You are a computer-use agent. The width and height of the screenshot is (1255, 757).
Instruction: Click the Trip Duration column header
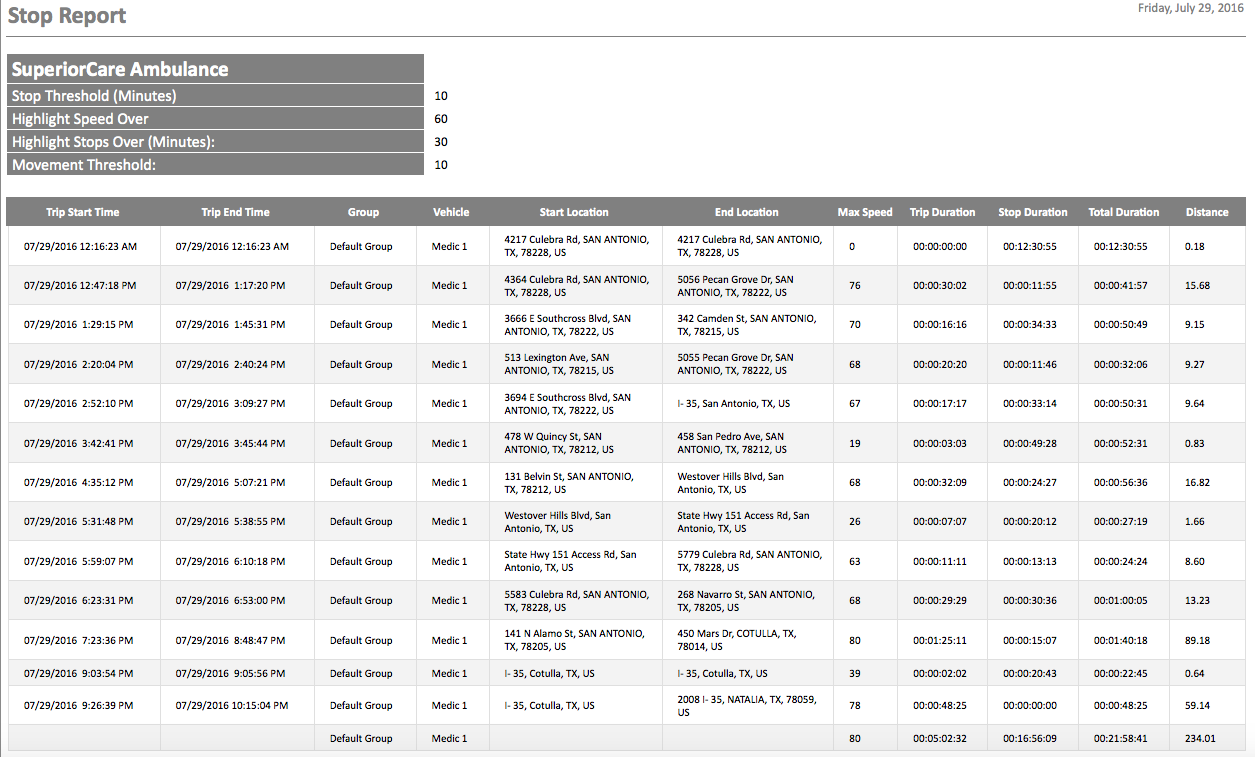[x=942, y=212]
